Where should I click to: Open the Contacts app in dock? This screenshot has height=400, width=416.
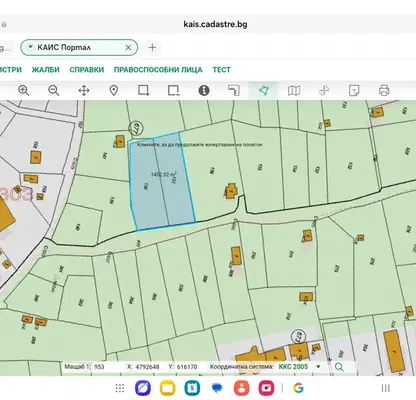242,388
